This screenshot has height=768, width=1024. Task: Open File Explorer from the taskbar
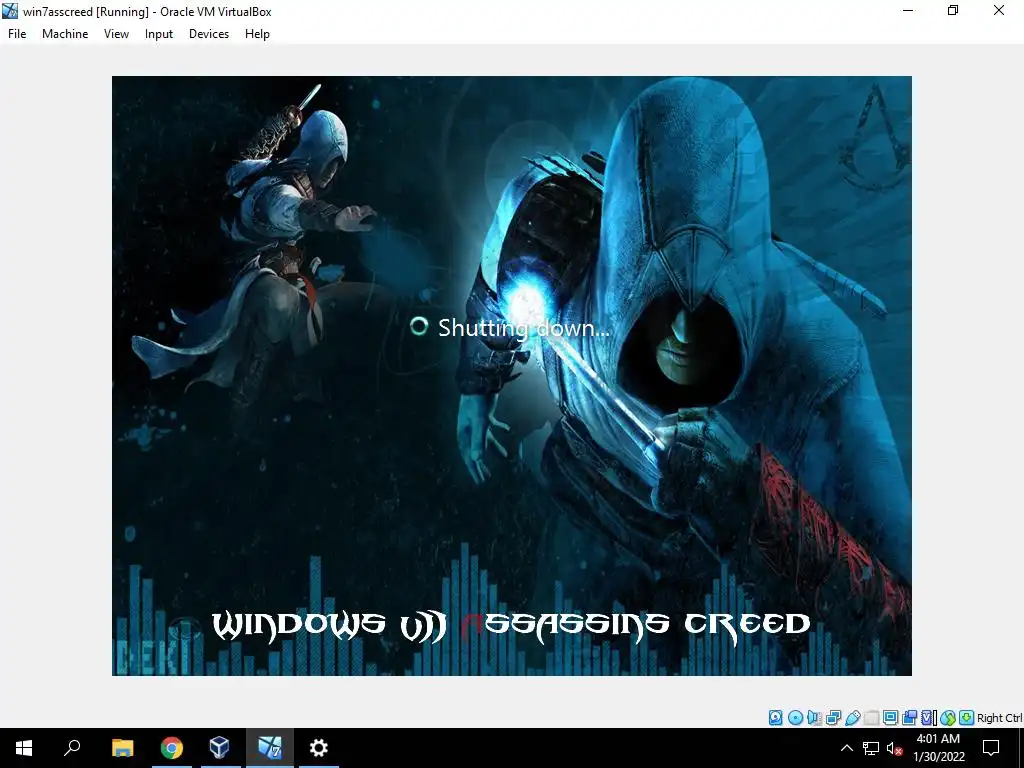point(122,748)
